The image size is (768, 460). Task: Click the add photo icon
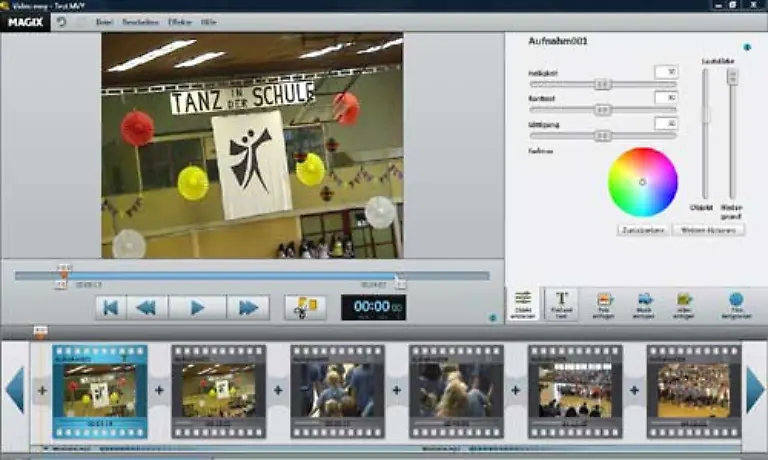click(604, 302)
